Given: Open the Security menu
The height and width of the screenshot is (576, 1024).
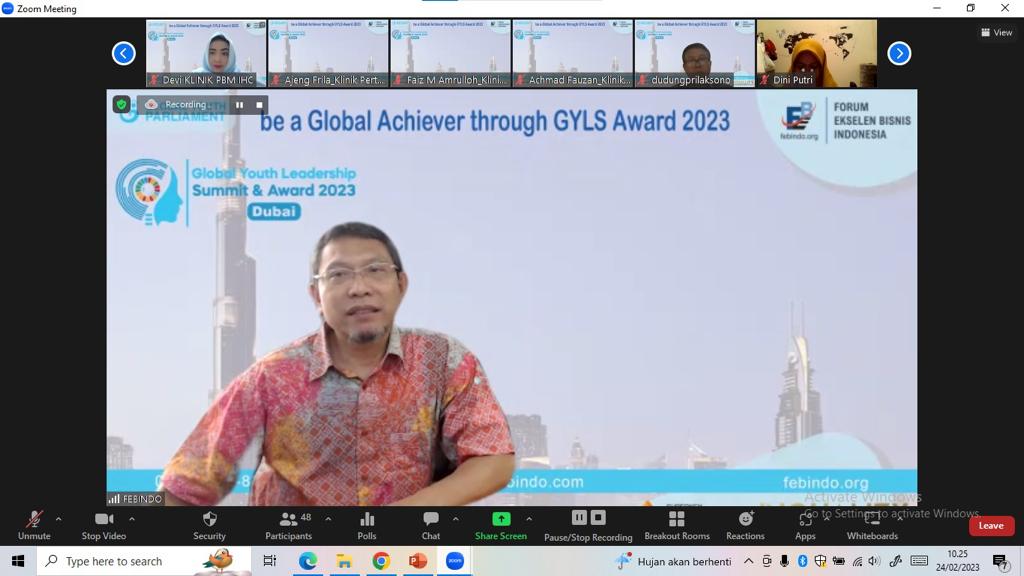Looking at the screenshot, I should [209, 526].
